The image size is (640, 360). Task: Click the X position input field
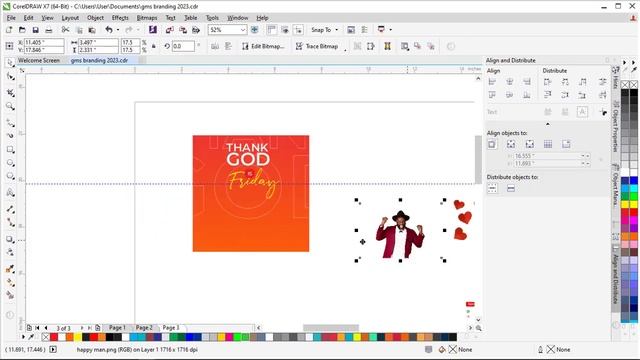coord(44,42)
